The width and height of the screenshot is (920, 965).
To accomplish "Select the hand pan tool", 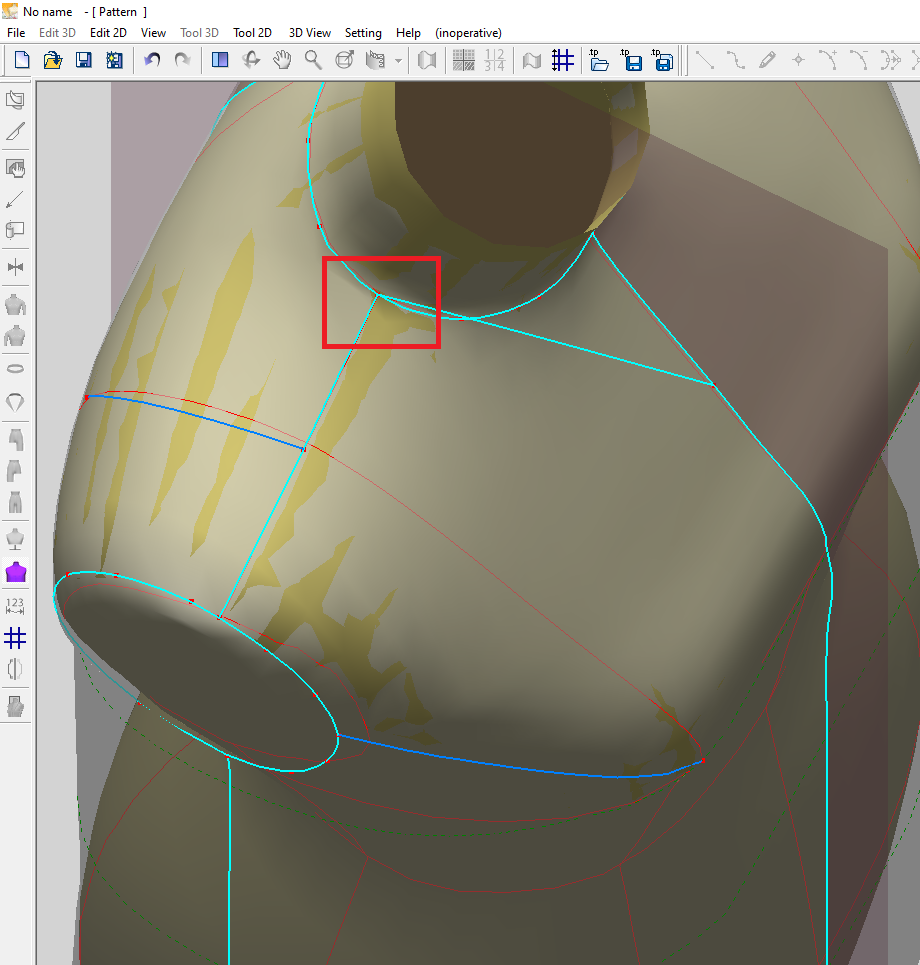I will click(282, 60).
